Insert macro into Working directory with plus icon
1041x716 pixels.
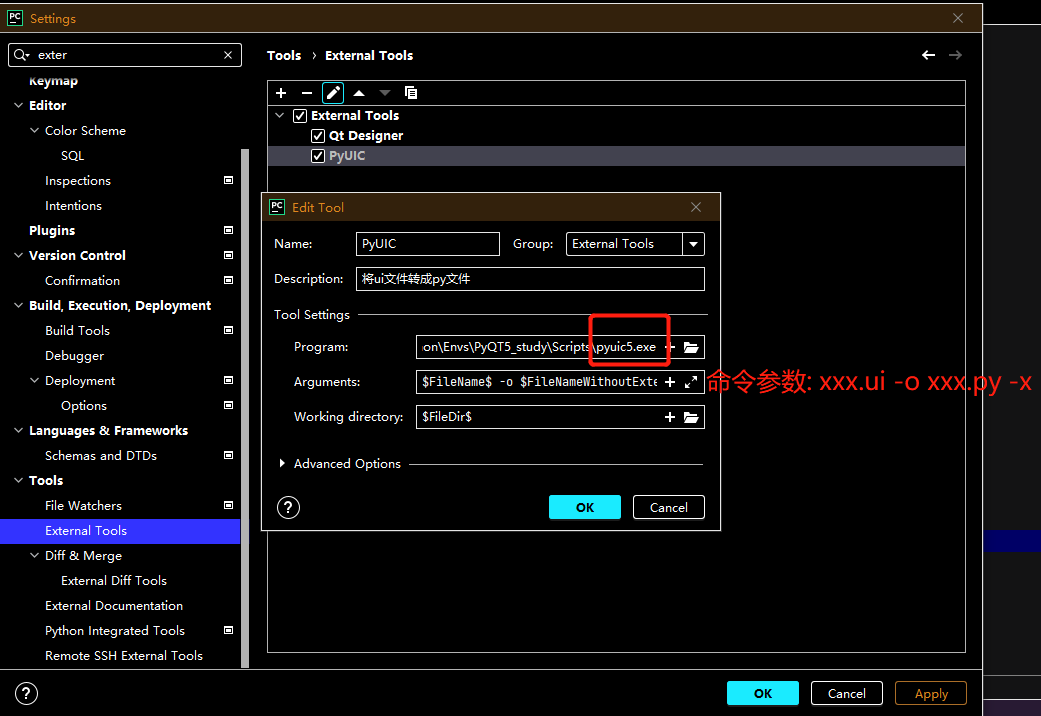click(670, 417)
